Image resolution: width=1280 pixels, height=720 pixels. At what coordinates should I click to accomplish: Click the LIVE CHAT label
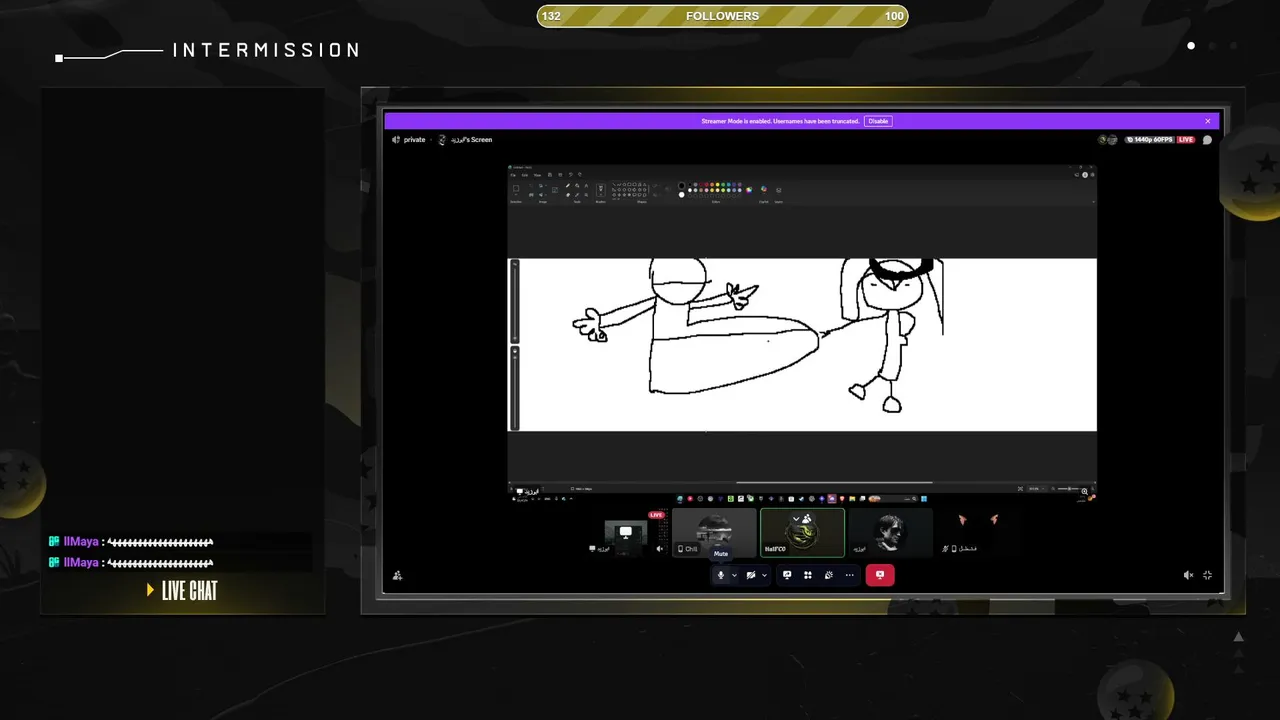pos(189,591)
